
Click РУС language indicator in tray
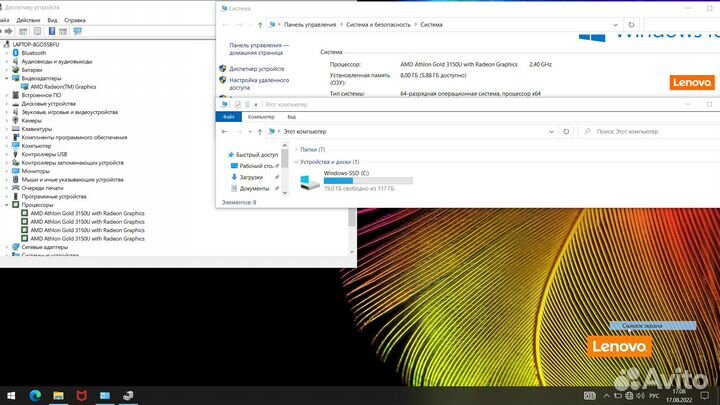(x=654, y=396)
